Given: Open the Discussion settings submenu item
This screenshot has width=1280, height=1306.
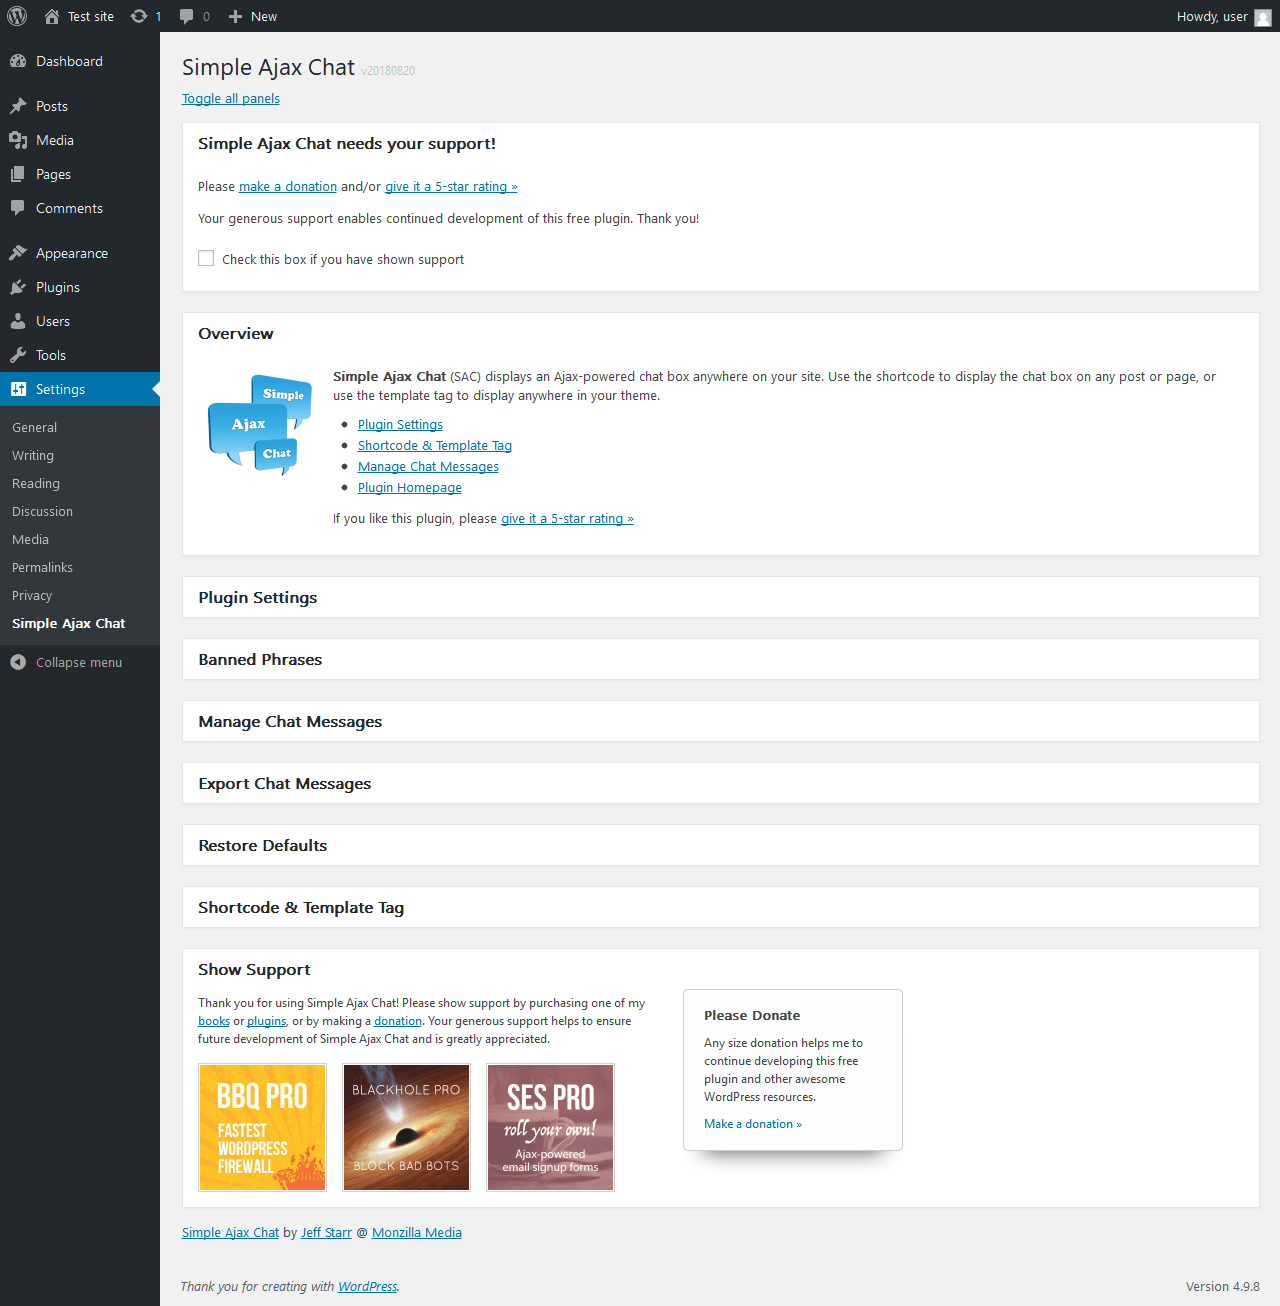Looking at the screenshot, I should (x=80, y=511).
